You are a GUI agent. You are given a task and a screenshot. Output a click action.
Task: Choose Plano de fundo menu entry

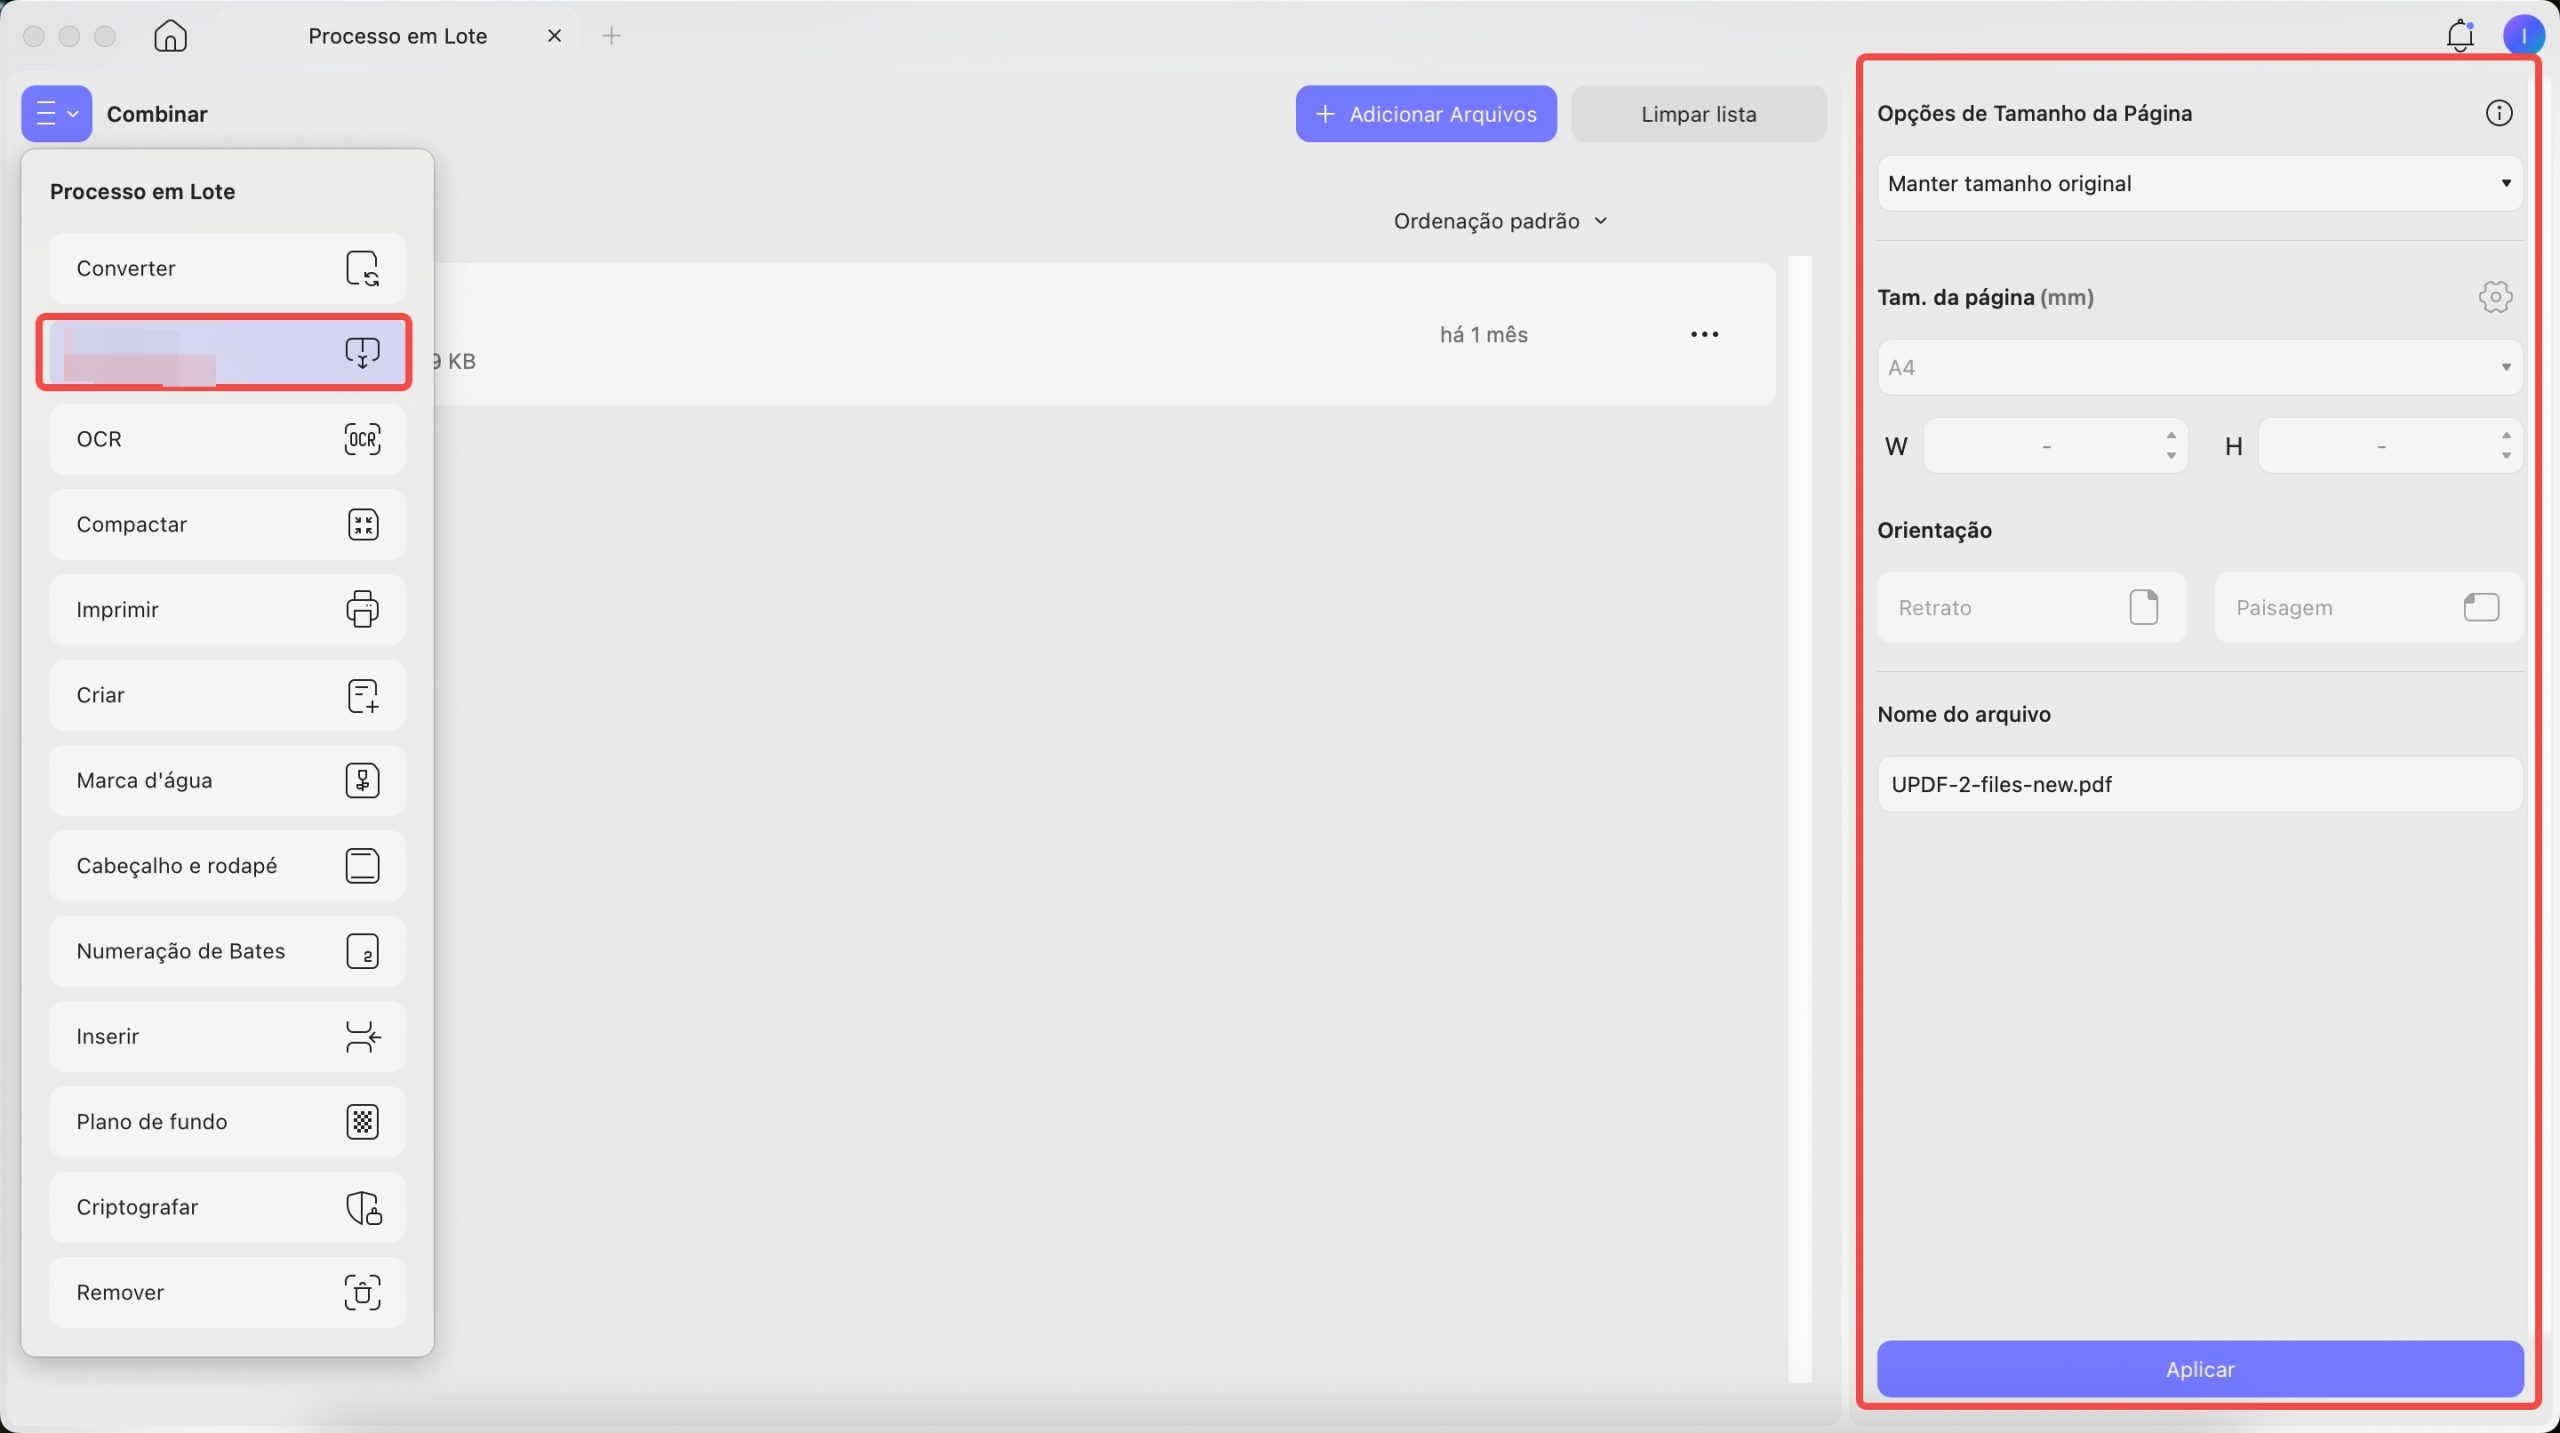(227, 1122)
